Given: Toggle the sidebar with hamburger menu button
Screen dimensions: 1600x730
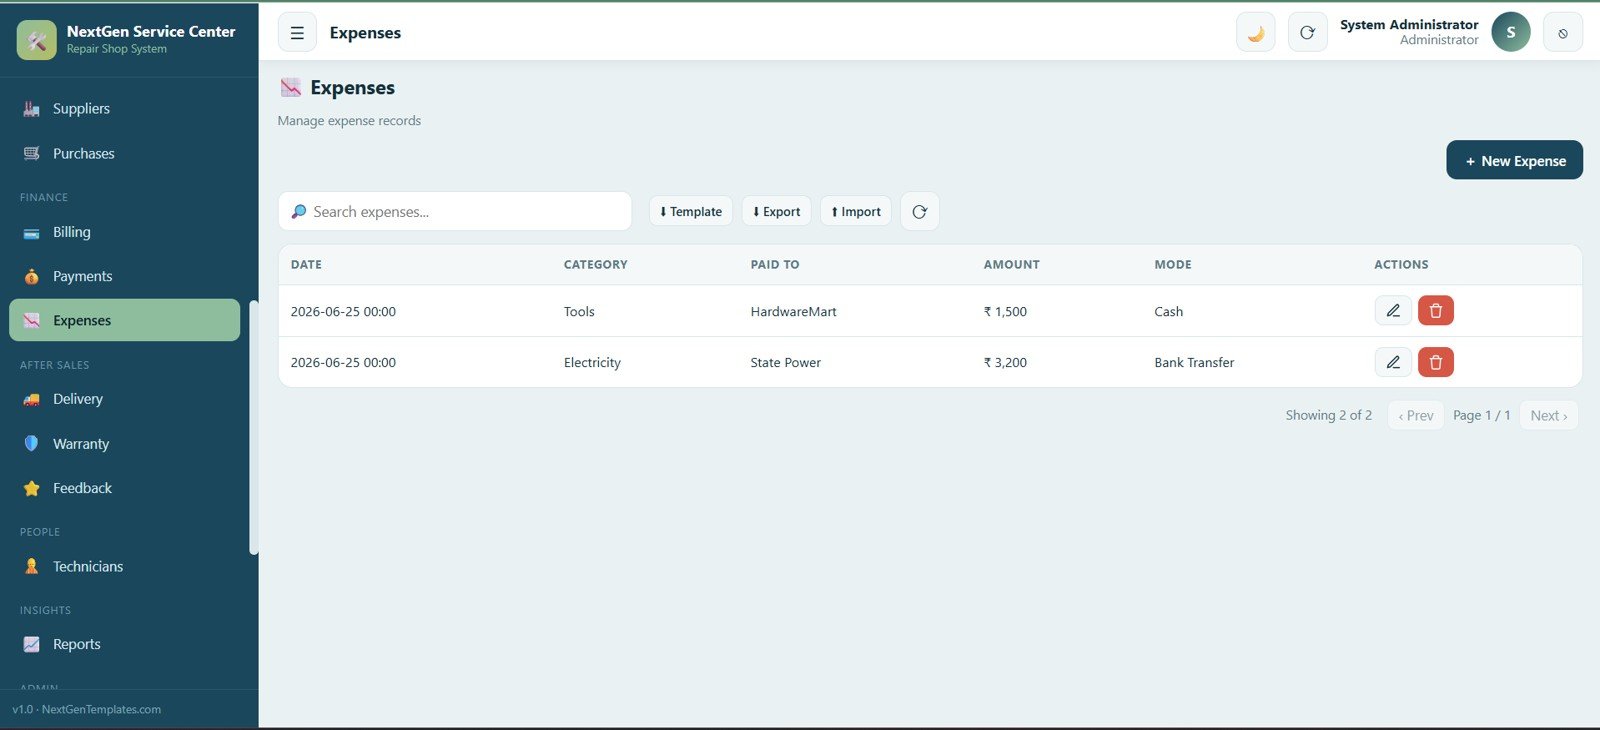Looking at the screenshot, I should pyautogui.click(x=297, y=33).
